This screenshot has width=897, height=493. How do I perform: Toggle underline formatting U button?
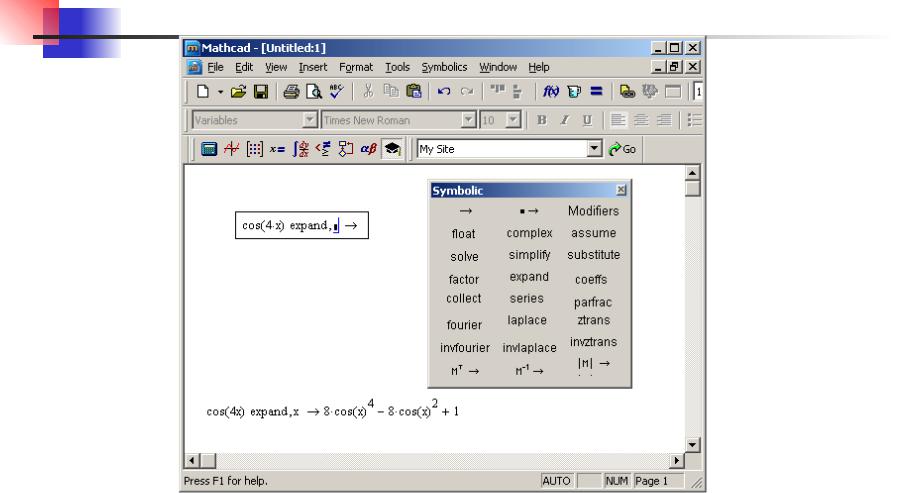[587, 120]
